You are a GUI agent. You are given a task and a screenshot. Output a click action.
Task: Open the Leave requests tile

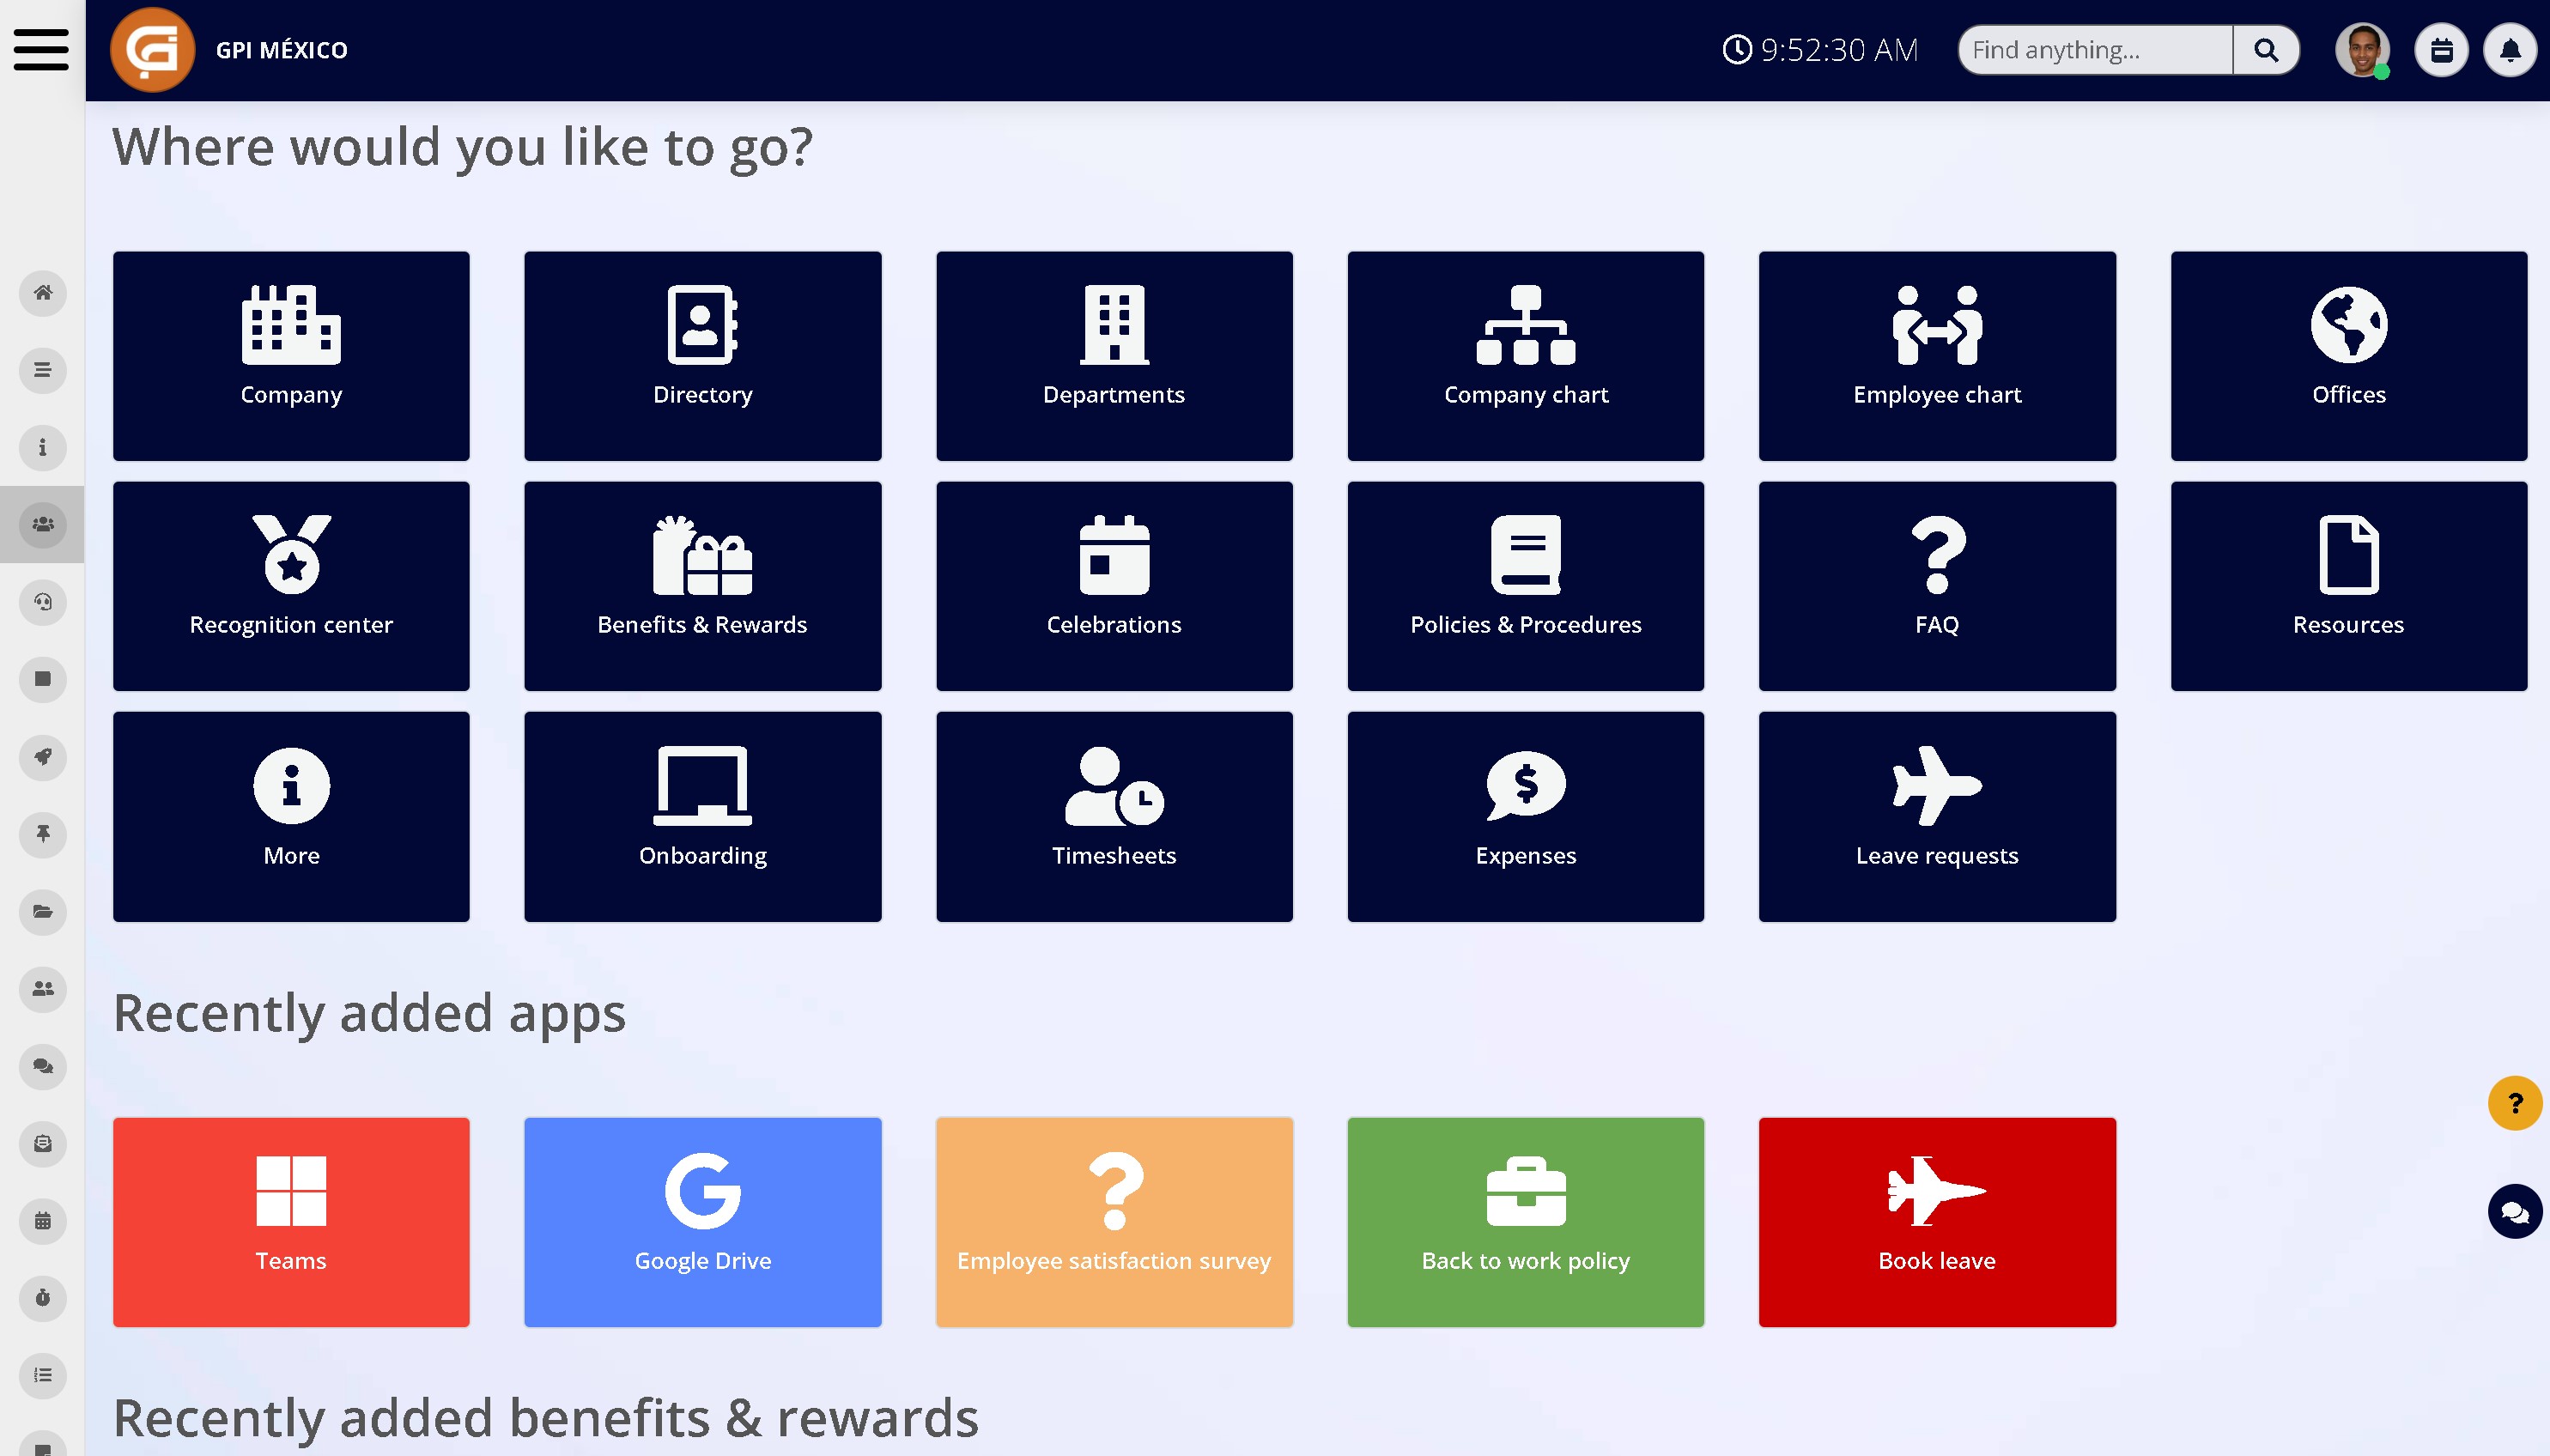pyautogui.click(x=1937, y=816)
